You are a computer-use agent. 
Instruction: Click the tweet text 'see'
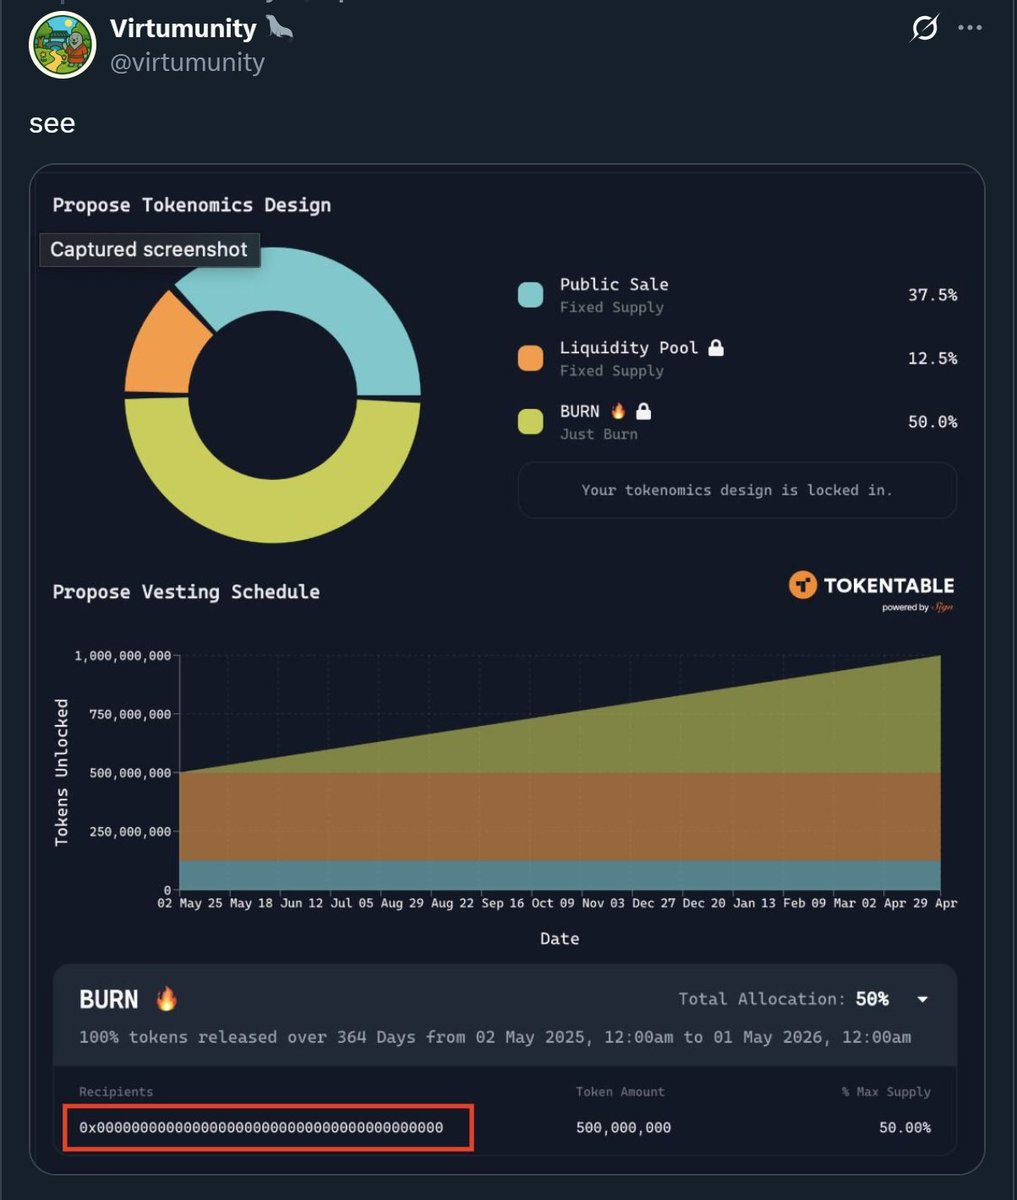52,124
